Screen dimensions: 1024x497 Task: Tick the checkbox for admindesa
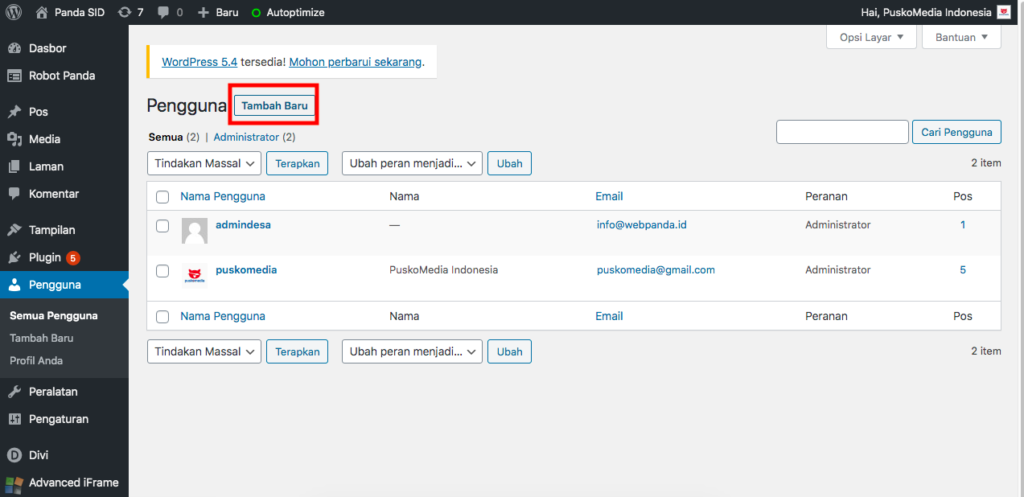[x=163, y=226]
